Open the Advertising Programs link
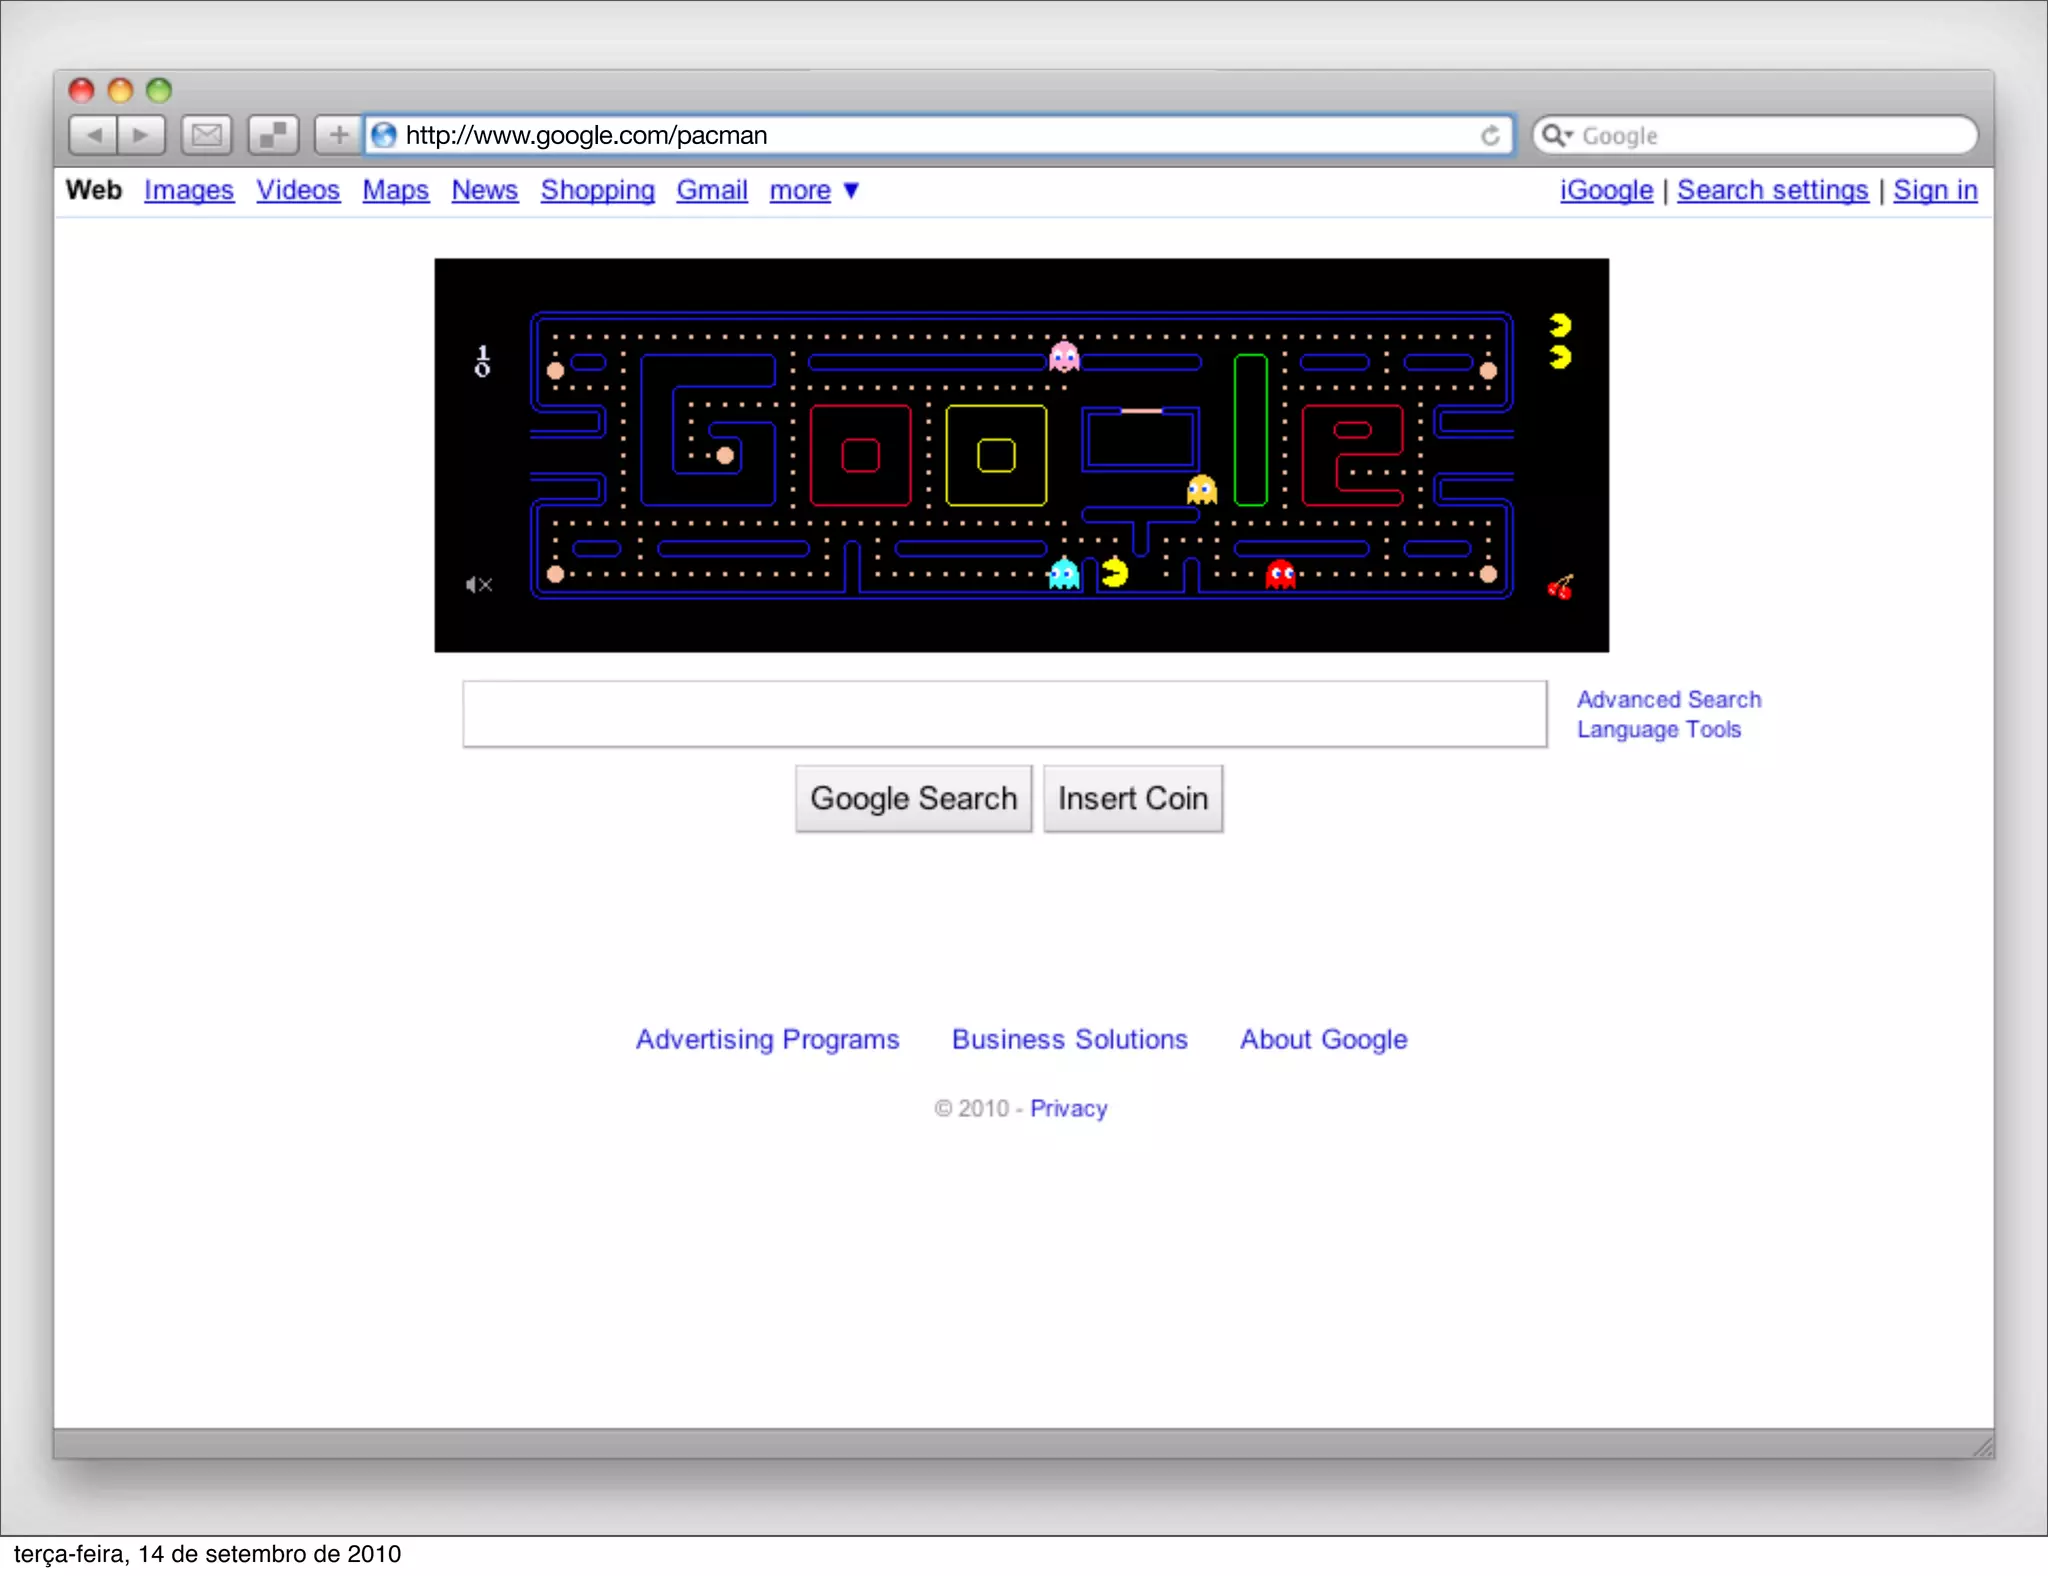This screenshot has height=1576, width=2048. [768, 1039]
